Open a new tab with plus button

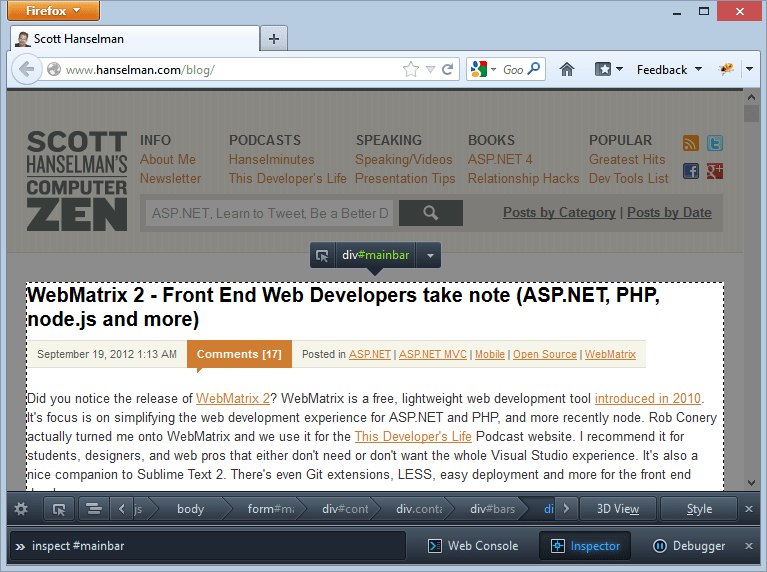tap(274, 39)
